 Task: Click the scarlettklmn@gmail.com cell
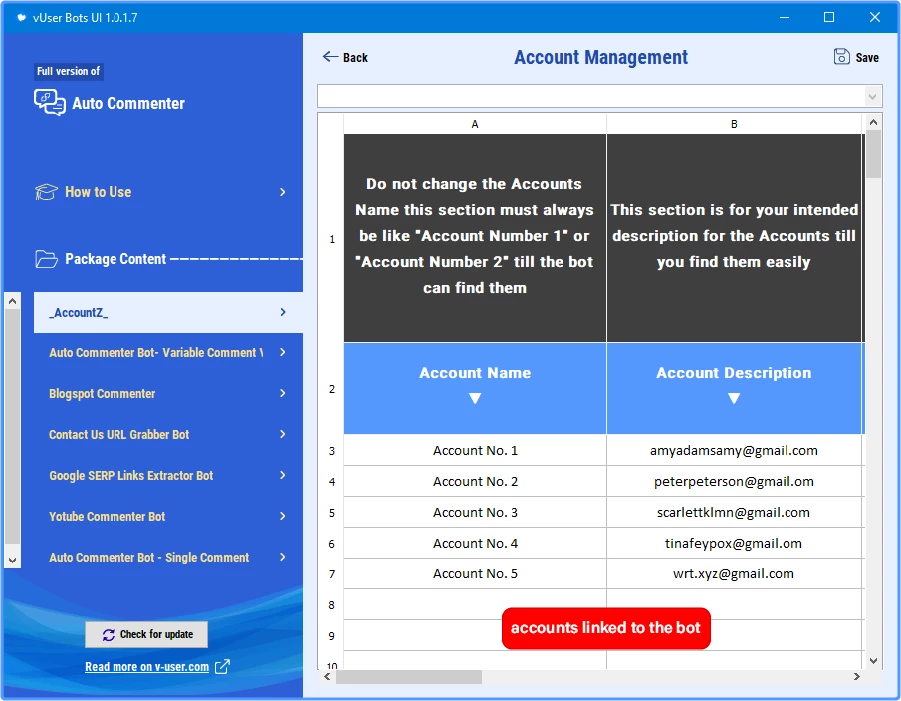pos(734,513)
